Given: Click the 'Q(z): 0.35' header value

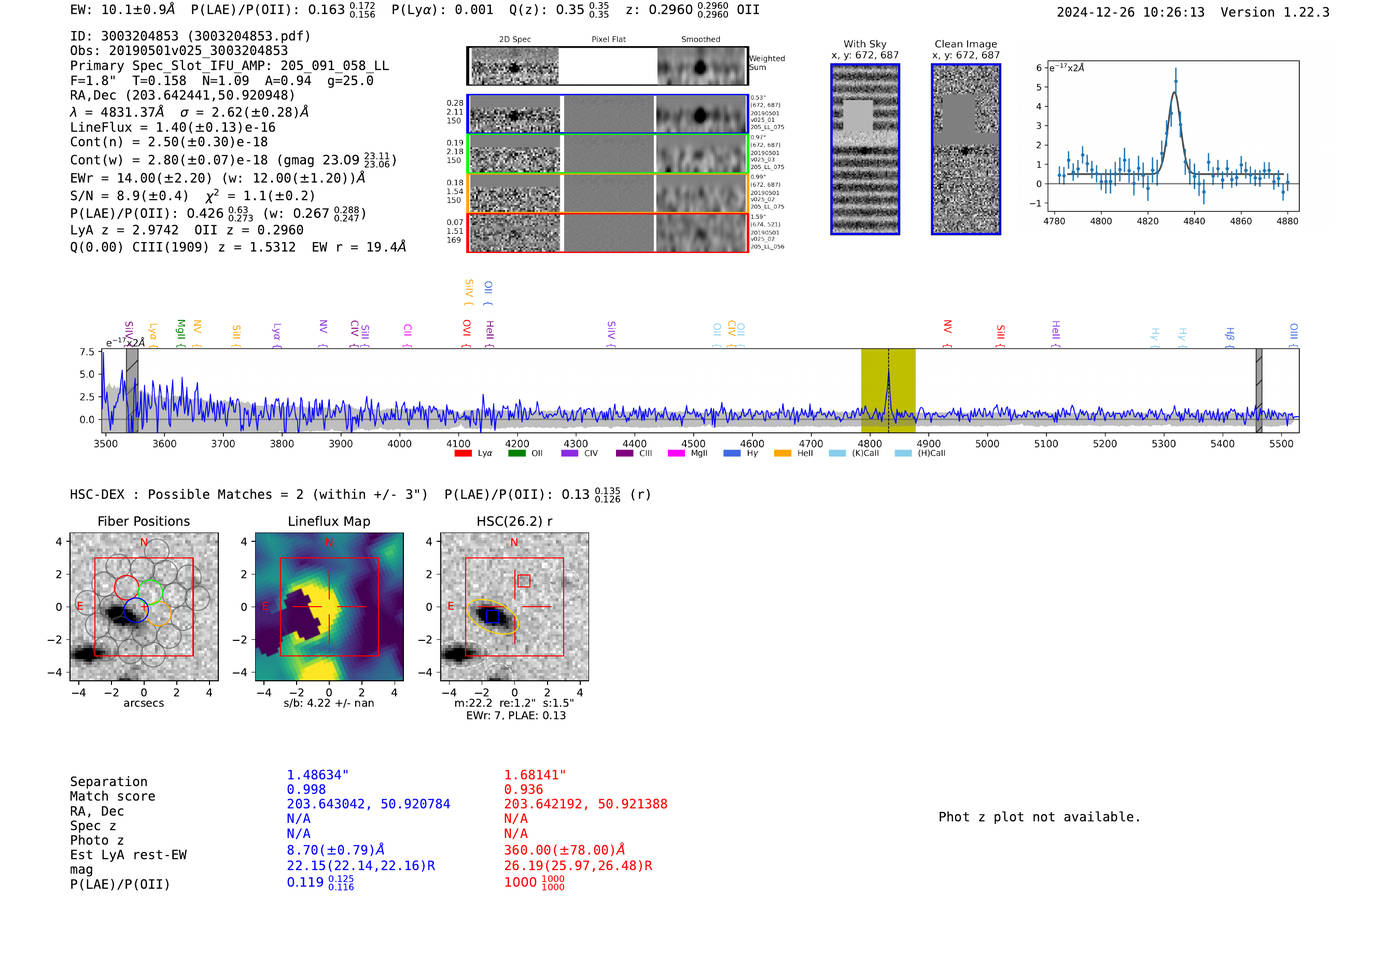Looking at the screenshot, I should click(x=558, y=10).
